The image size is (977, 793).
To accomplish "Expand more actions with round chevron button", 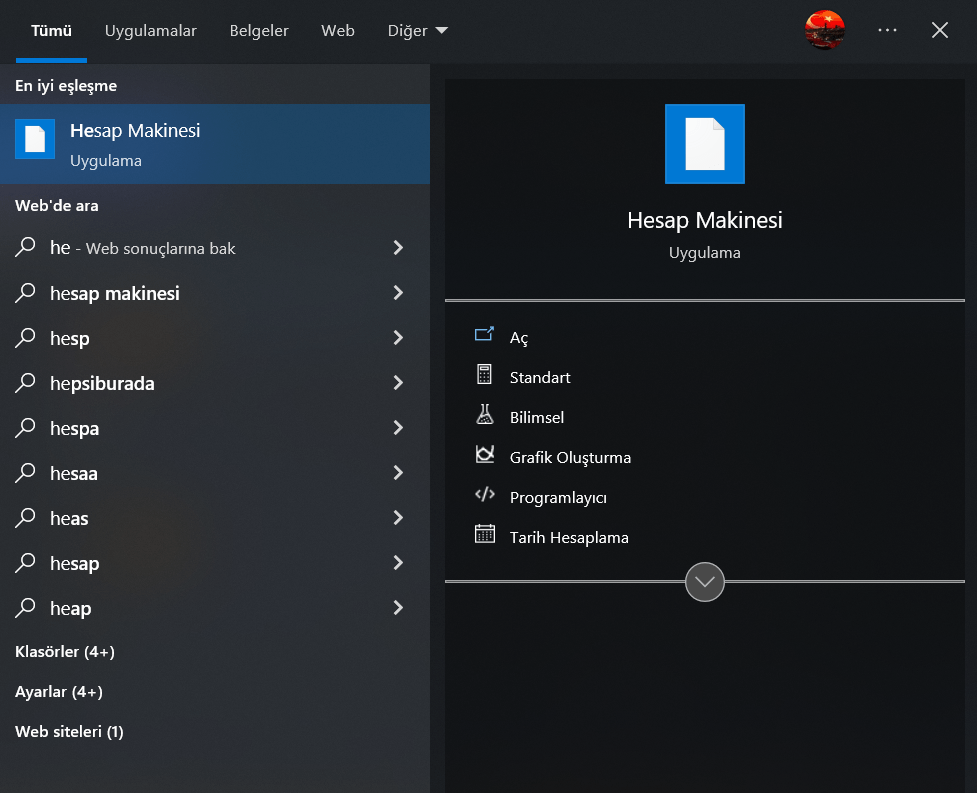I will click(x=705, y=582).
